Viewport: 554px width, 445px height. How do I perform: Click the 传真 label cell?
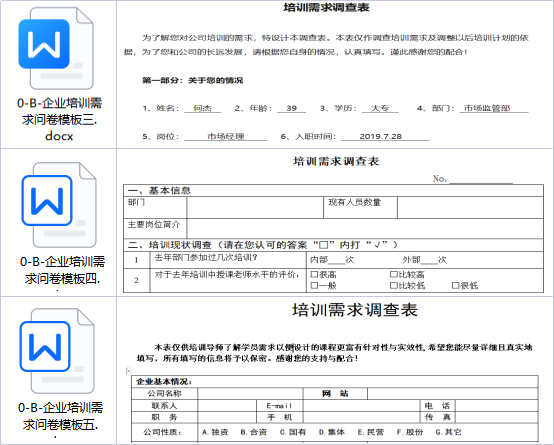[437, 417]
